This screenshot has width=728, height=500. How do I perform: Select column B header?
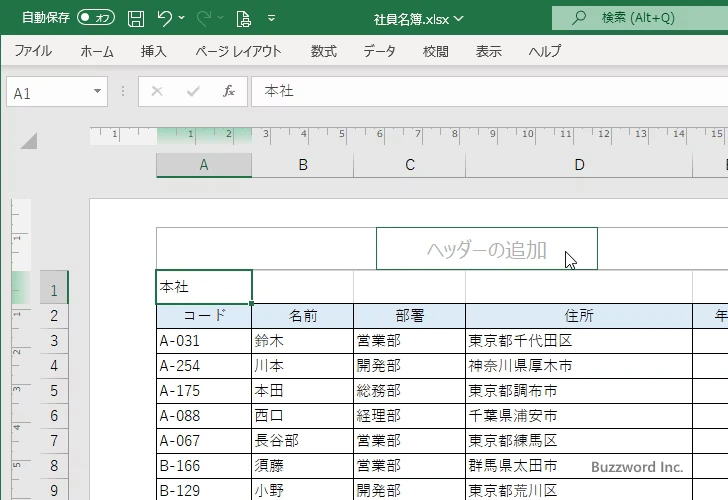[x=303, y=165]
